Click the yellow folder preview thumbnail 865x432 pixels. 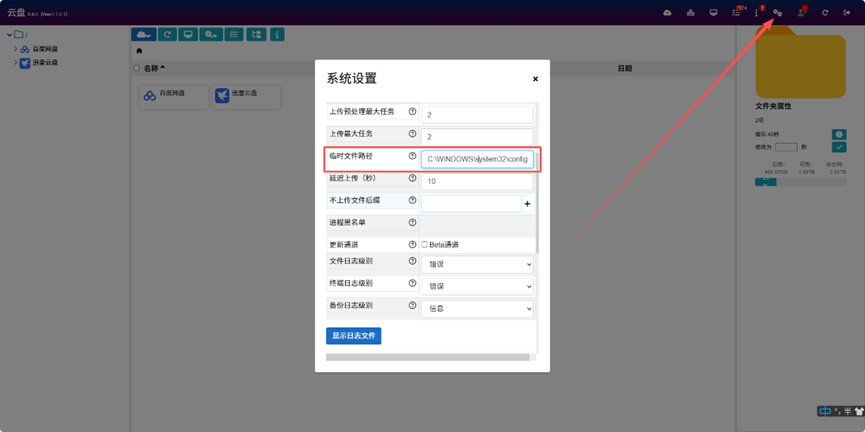(x=800, y=63)
